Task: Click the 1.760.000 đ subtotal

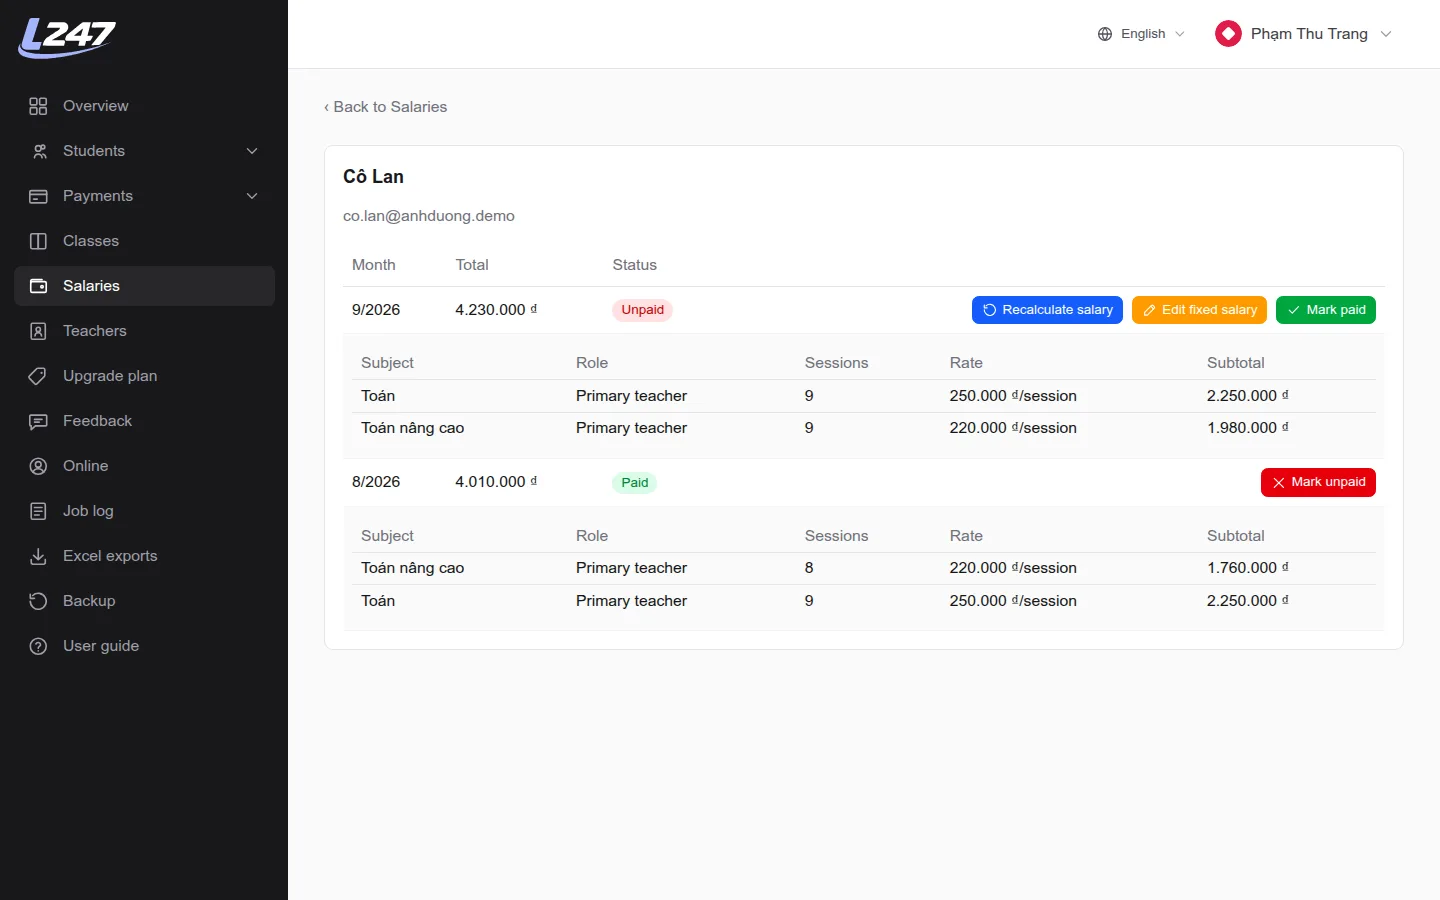Action: click(x=1248, y=568)
